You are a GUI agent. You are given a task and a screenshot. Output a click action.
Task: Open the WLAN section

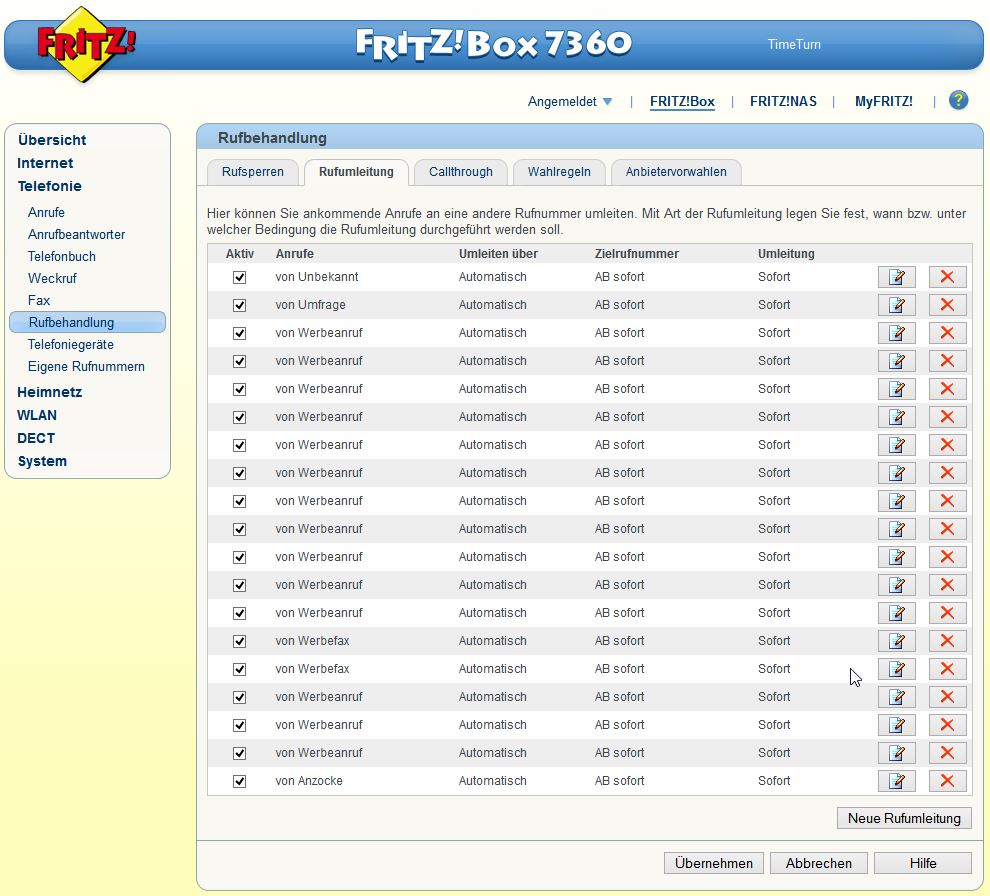(37, 415)
